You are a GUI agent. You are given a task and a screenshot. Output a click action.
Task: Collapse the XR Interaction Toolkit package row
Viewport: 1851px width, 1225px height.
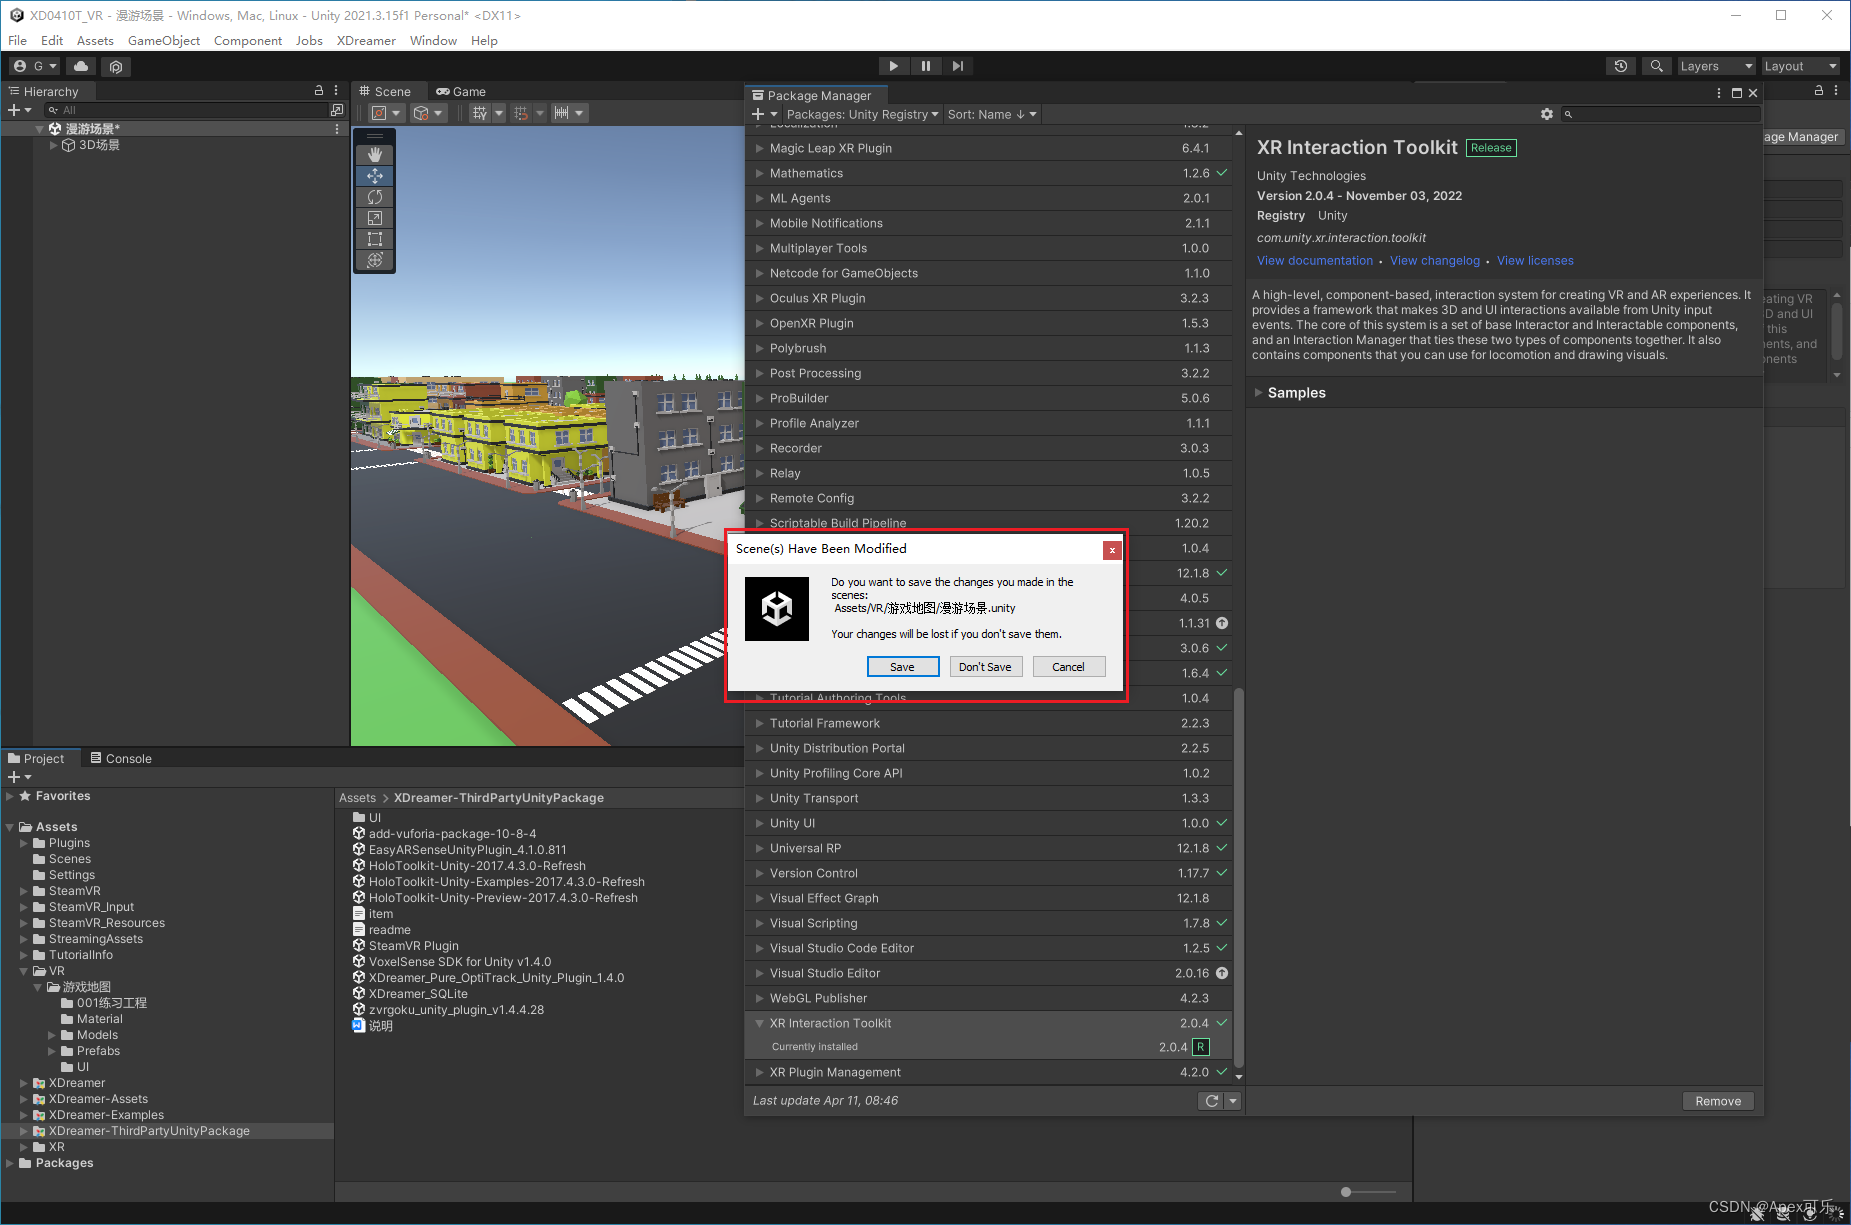[x=759, y=1023]
